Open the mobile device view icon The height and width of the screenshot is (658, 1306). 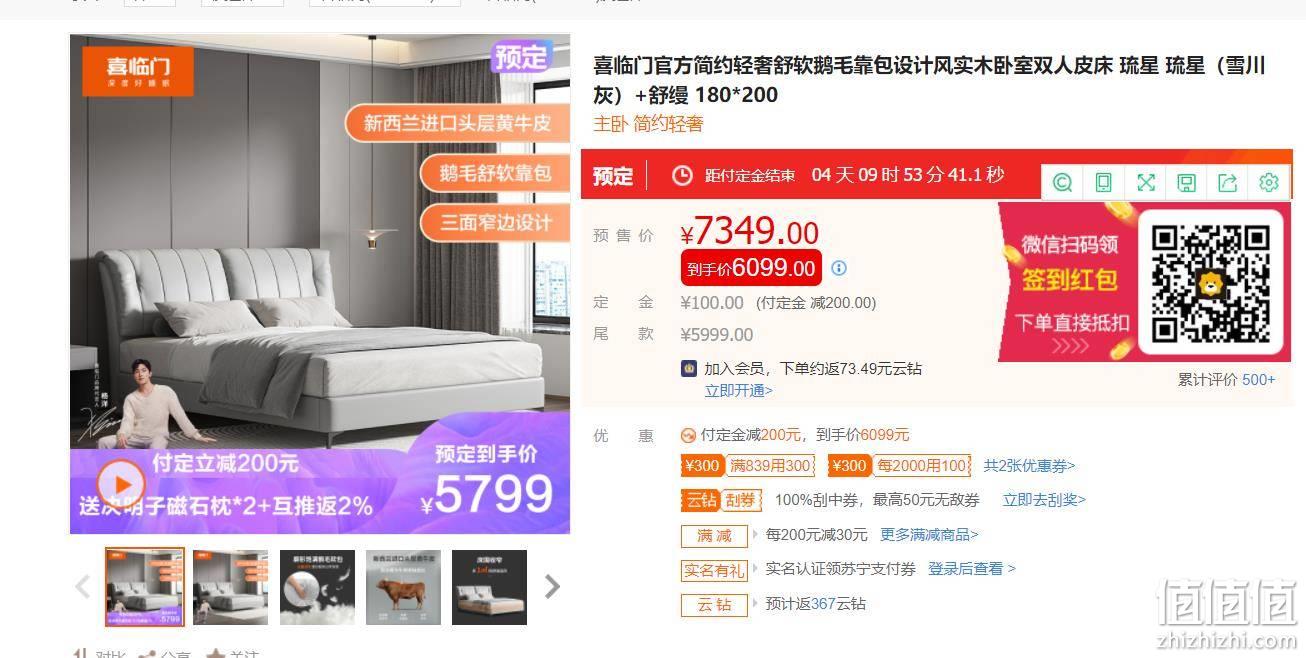pyautogui.click(x=1104, y=182)
